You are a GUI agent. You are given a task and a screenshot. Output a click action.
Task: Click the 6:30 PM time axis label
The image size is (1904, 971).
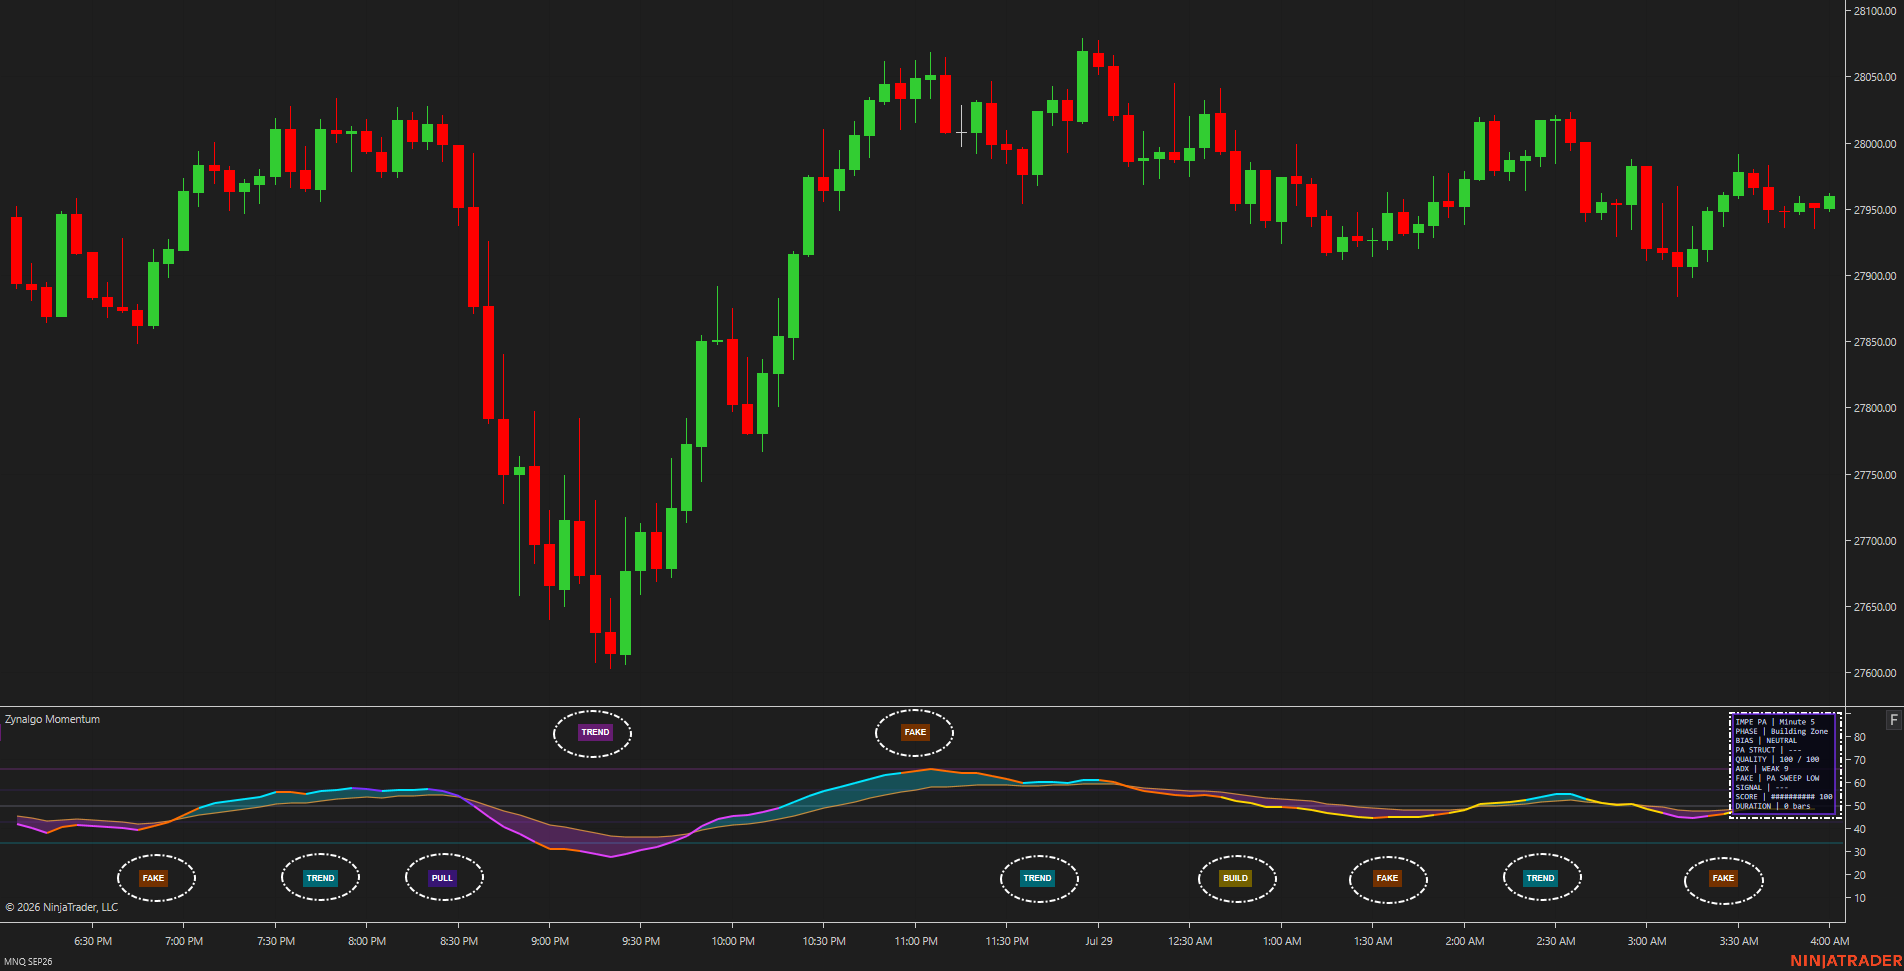click(93, 941)
